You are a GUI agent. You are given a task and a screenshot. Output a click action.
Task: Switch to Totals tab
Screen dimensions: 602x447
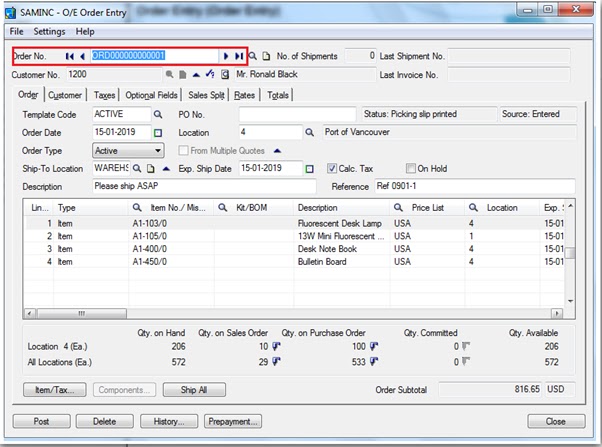click(278, 95)
